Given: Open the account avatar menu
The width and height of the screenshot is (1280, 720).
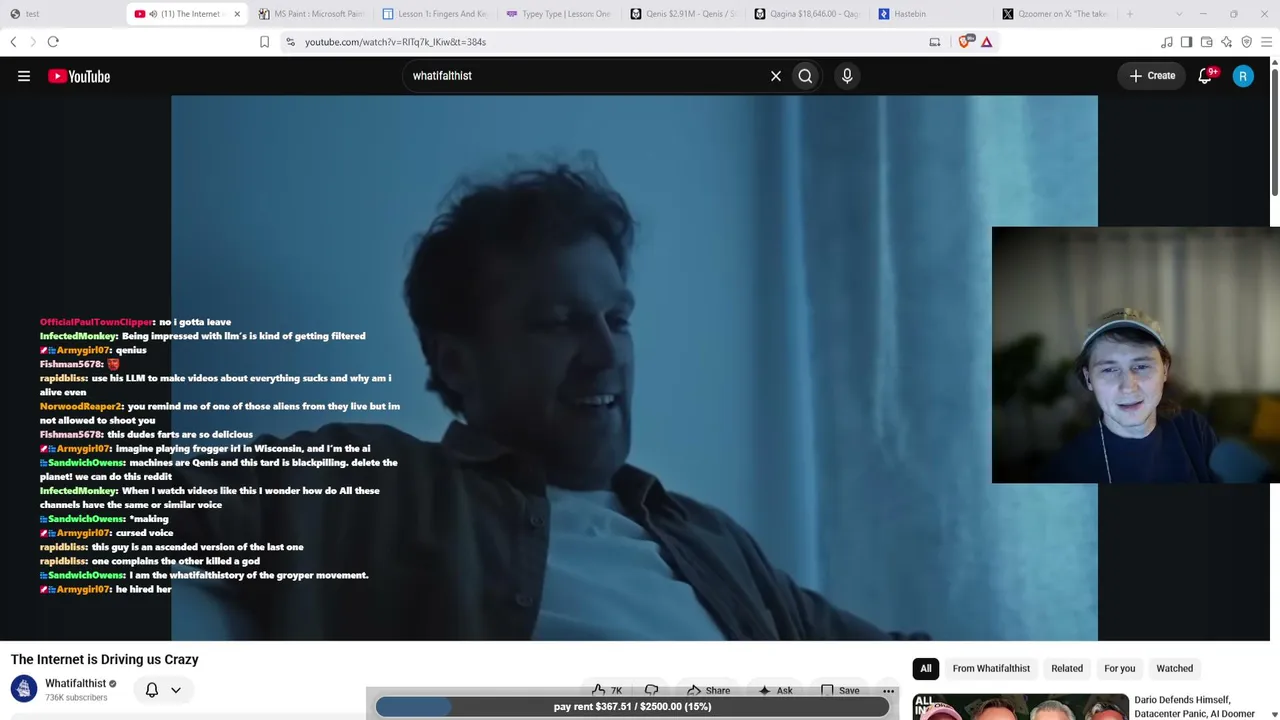Looking at the screenshot, I should [x=1243, y=76].
